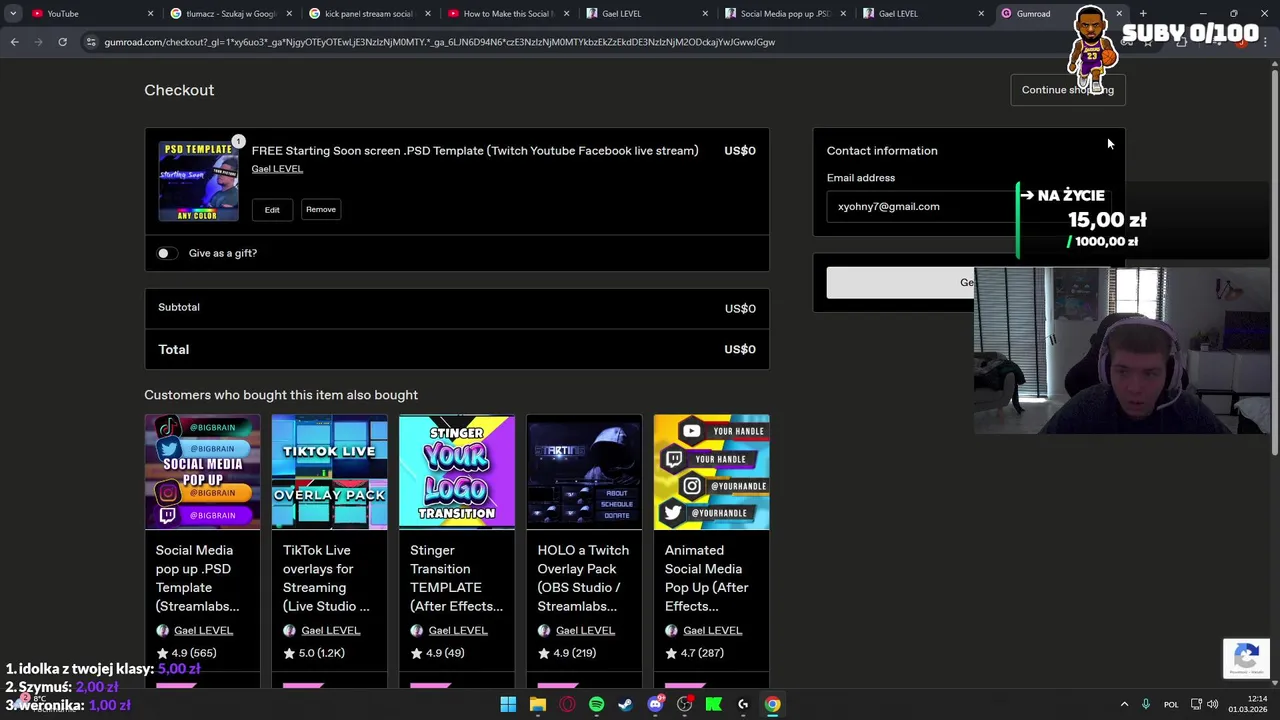The image size is (1280, 720).
Task: Open Logitech G HUB from taskbar
Action: [743, 705]
